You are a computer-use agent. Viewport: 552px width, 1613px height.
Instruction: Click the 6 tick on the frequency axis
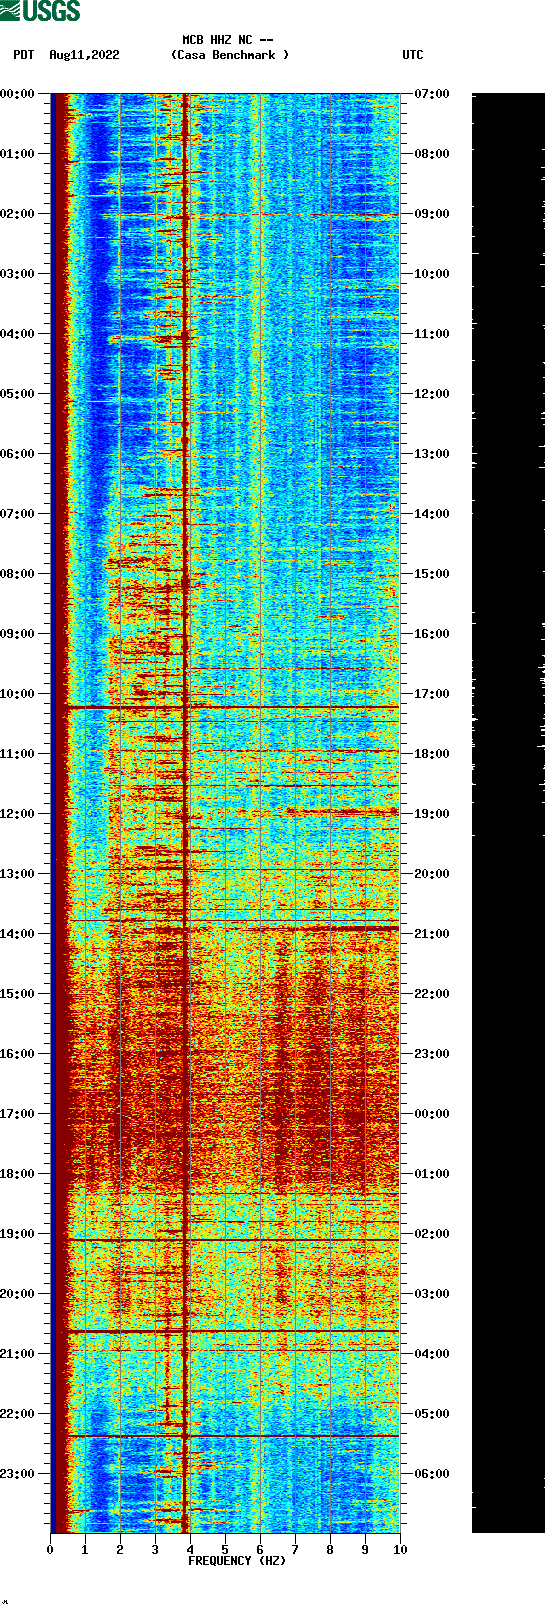260,1550
